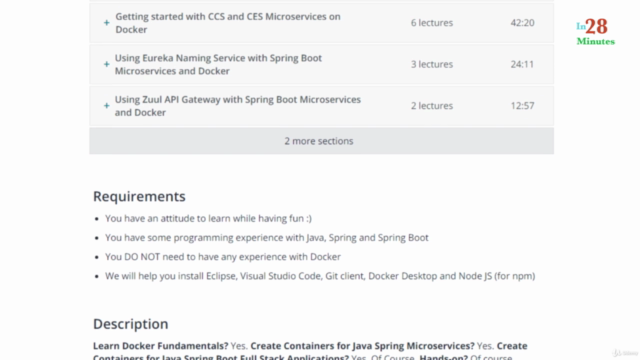
Task: Click the 12:57 duration
Action: coord(522,106)
